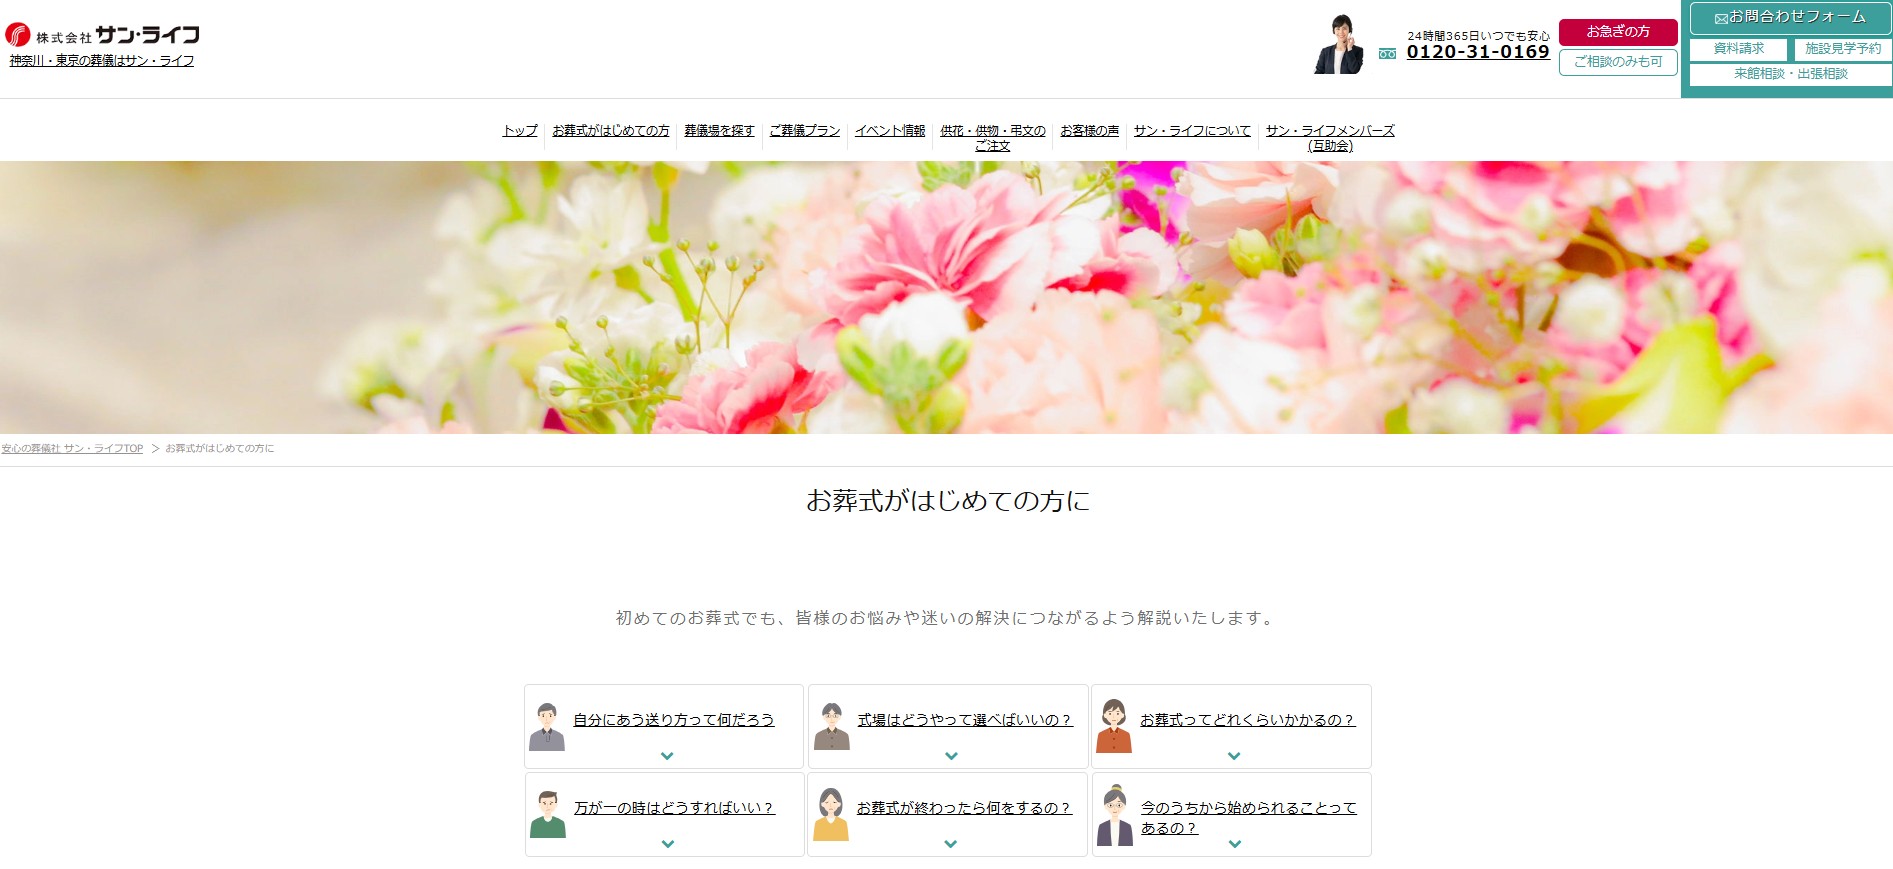Open the お問合わせフォーム button
The height and width of the screenshot is (869, 1893).
1790,18
